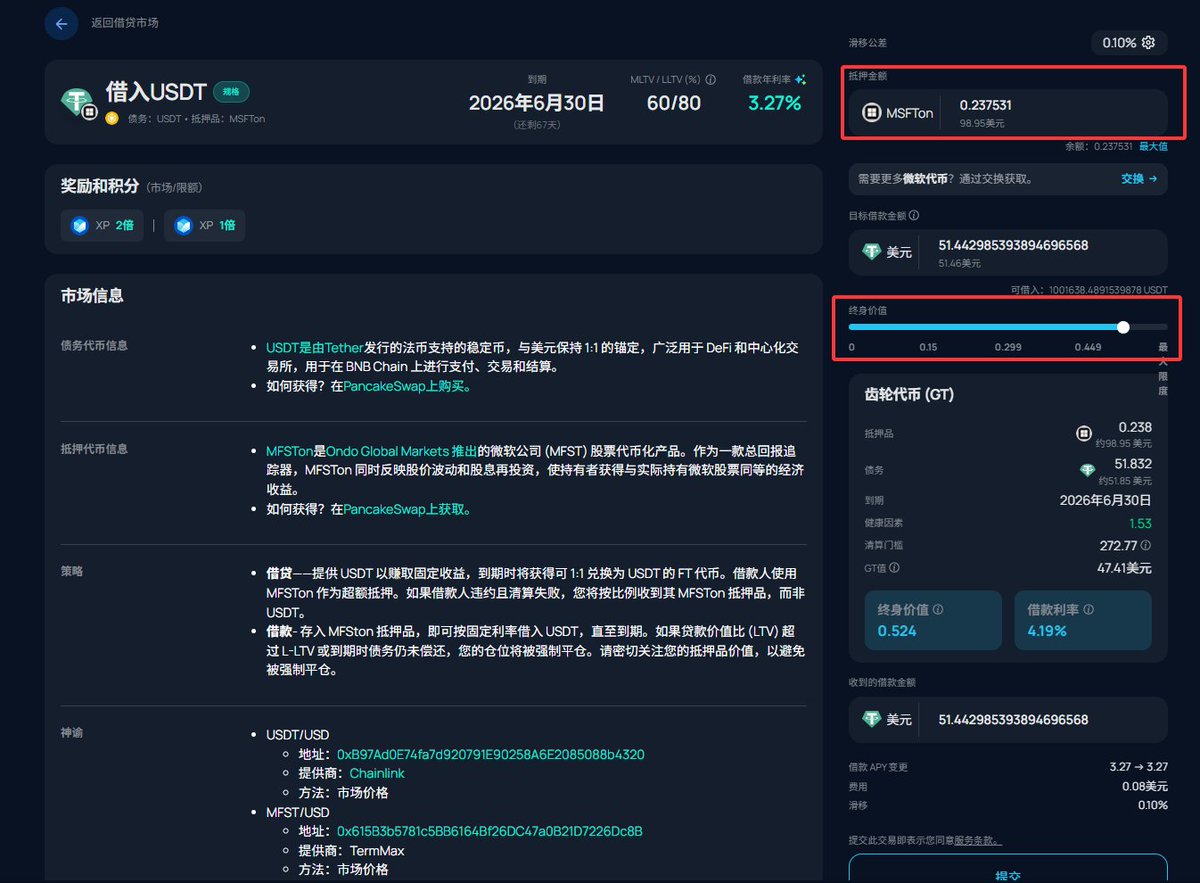Screen dimensions: 1200x883
Task: Click the 终身价值 slider handle
Action: pyautogui.click(x=1123, y=327)
